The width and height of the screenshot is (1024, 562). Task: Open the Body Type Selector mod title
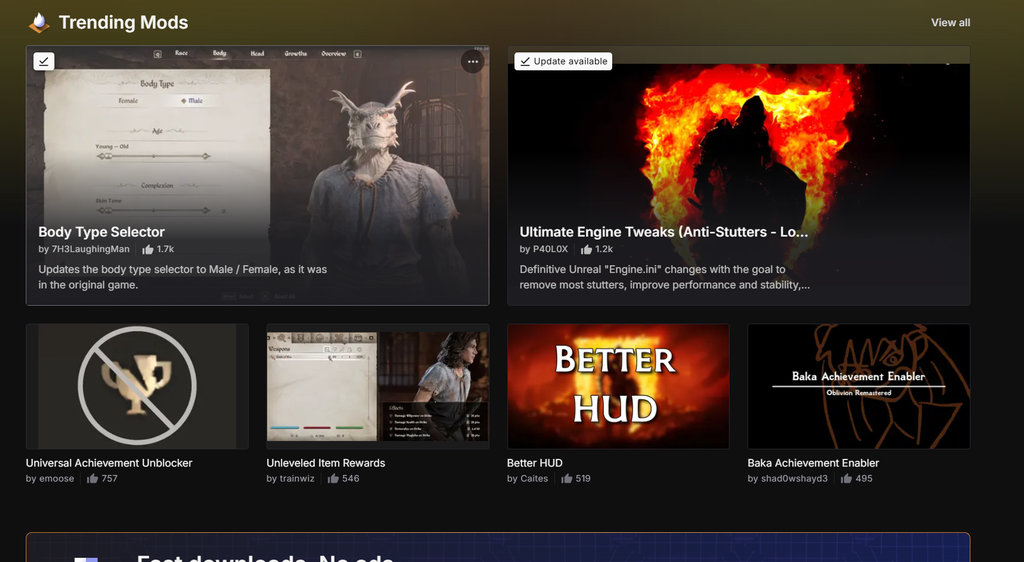click(x=101, y=232)
